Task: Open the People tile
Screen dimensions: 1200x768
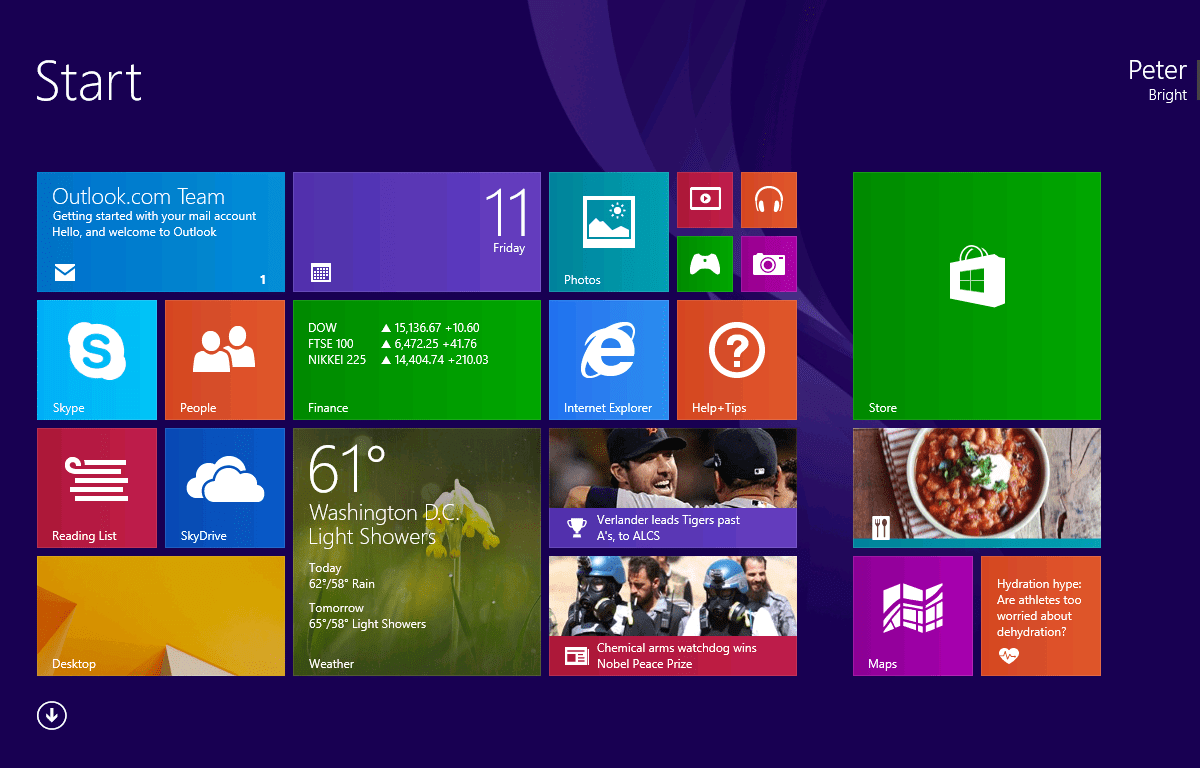Action: point(225,360)
